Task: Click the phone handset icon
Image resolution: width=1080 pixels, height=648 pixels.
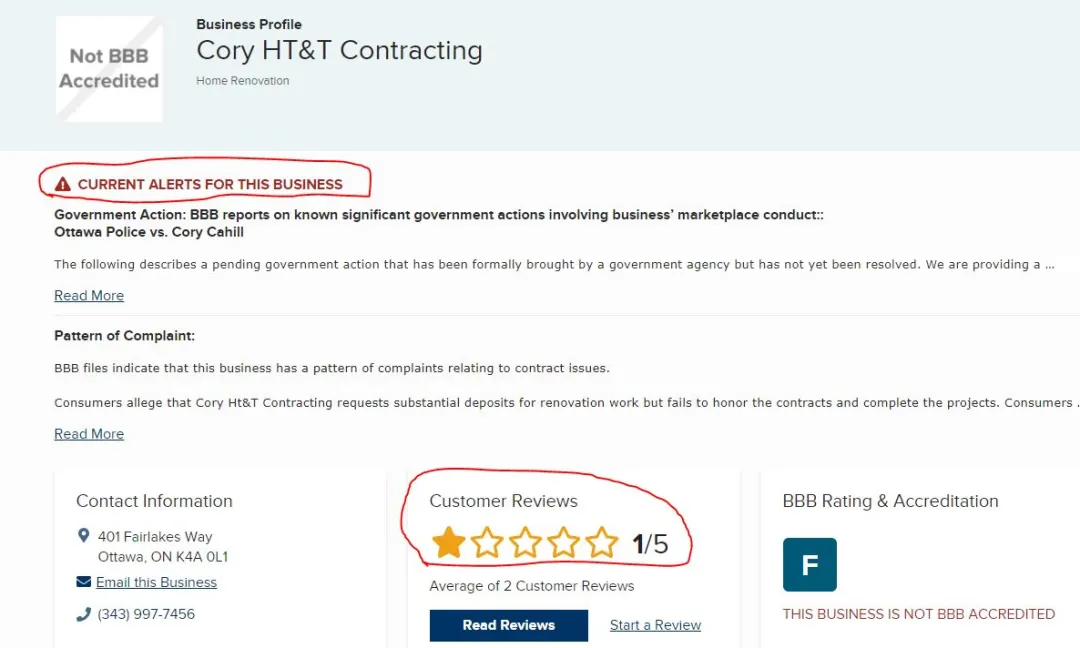Action: pos(83,614)
